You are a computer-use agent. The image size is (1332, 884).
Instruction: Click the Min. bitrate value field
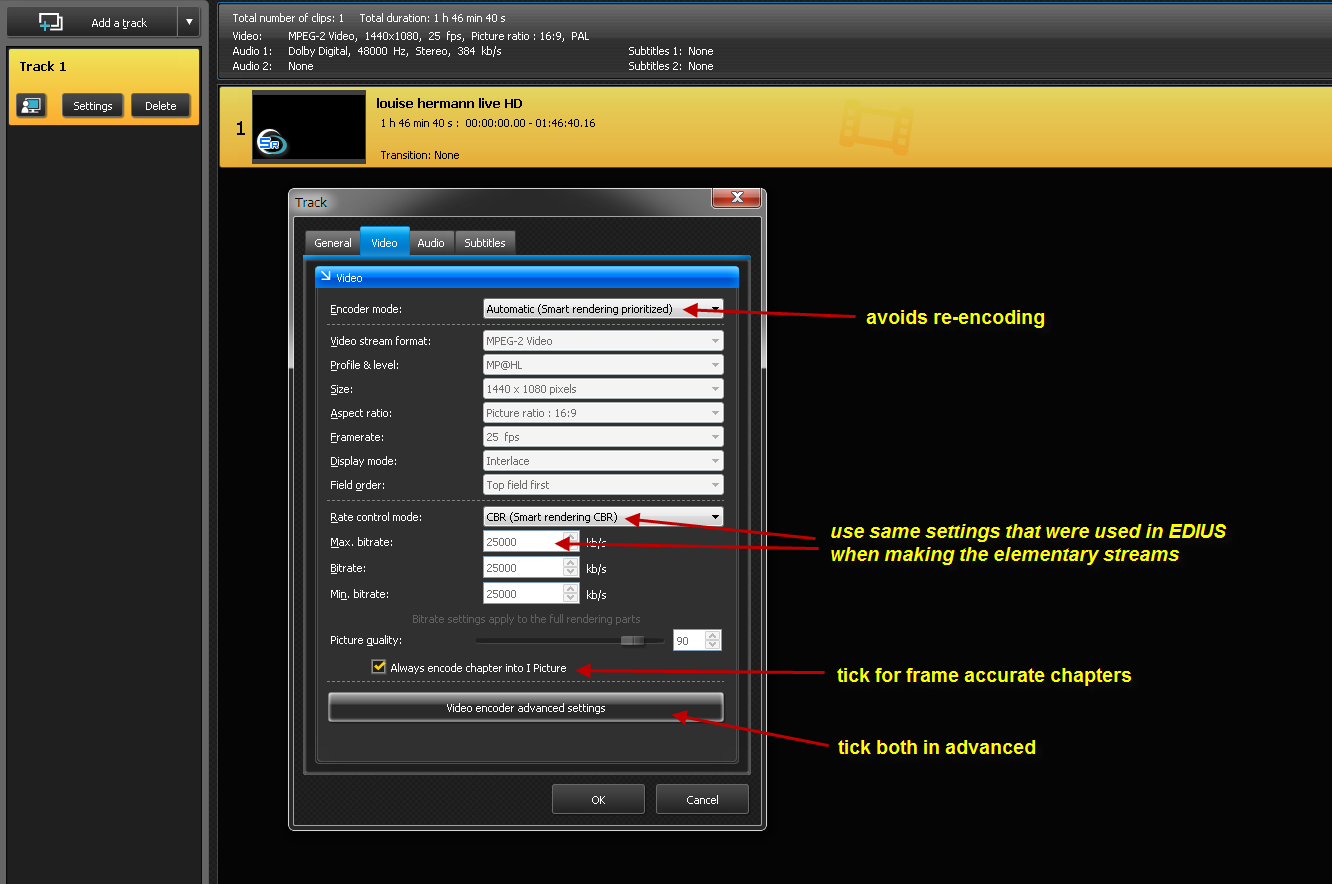[522, 594]
